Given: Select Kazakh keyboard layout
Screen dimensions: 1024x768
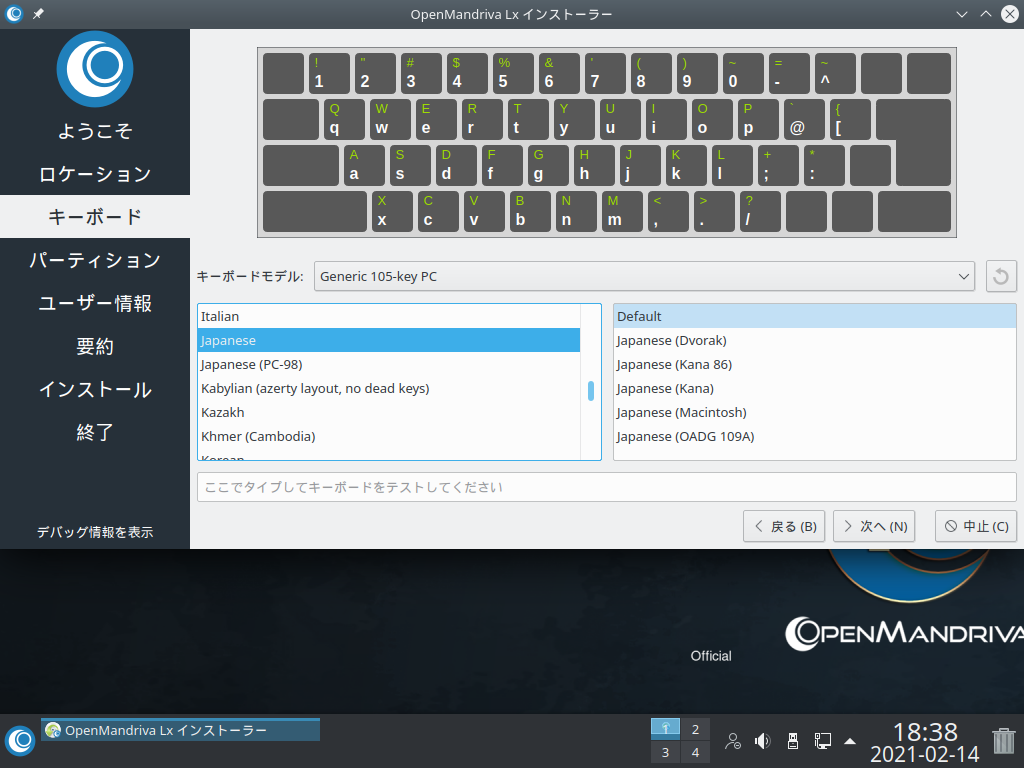Looking at the screenshot, I should point(389,413).
